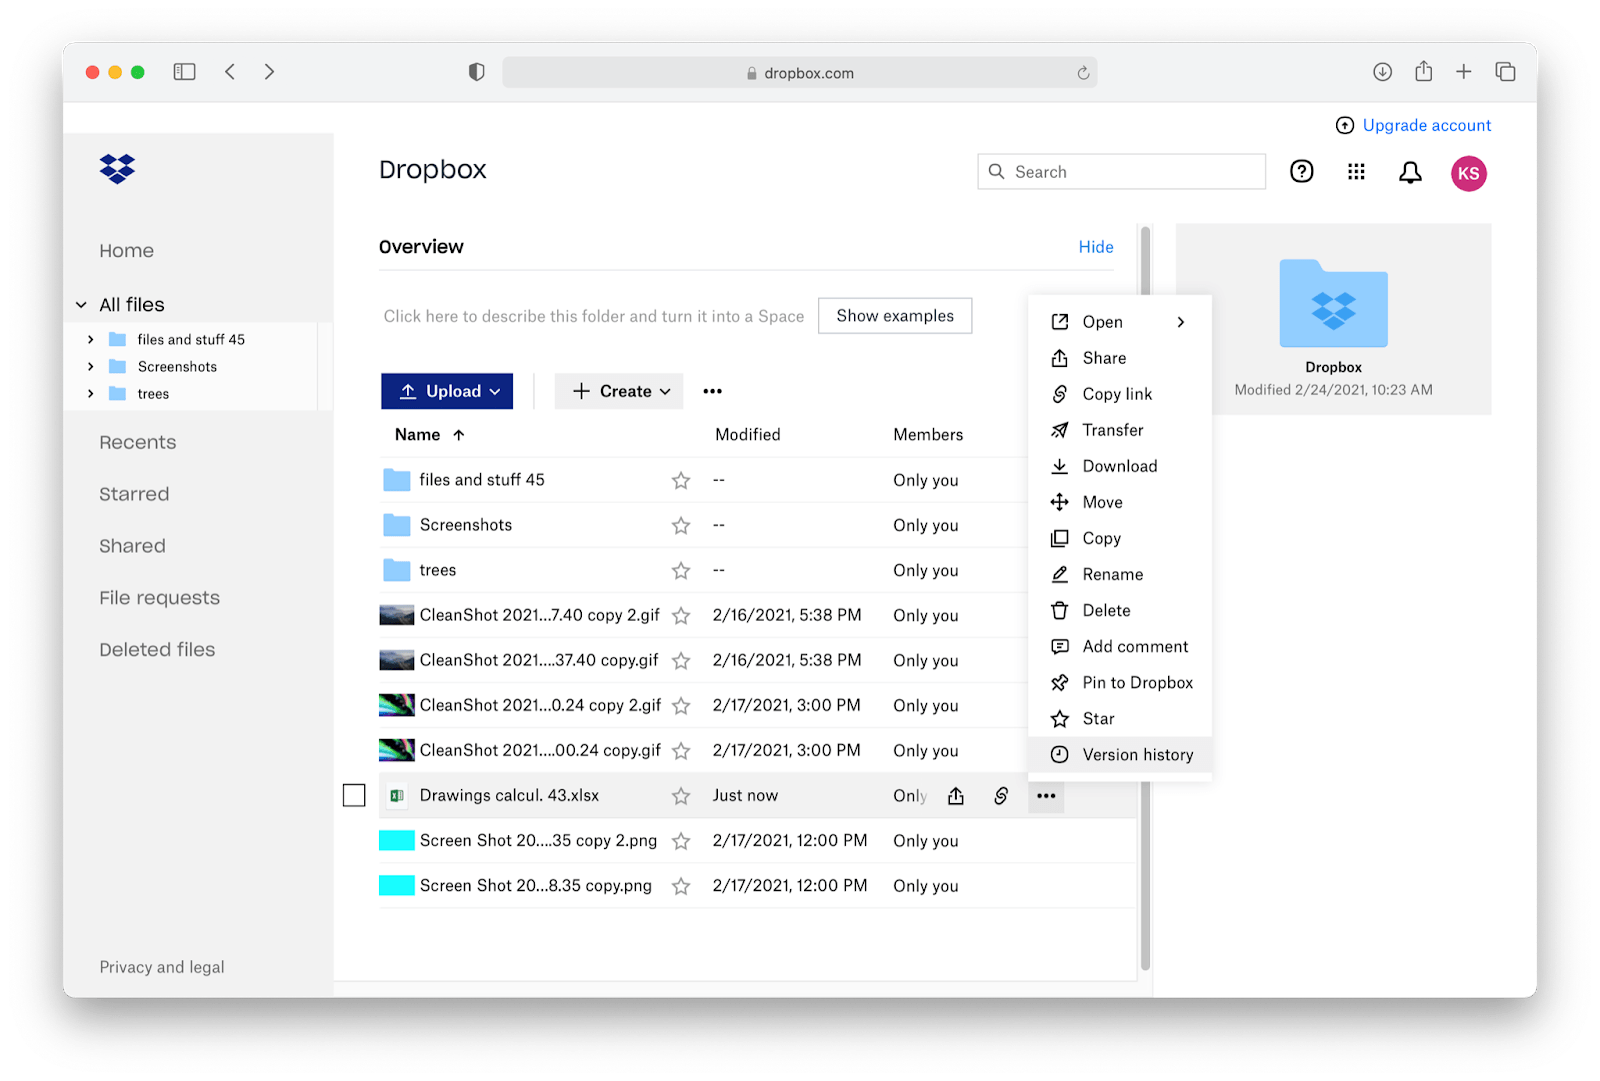The image size is (1600, 1081).
Task: Open the Upload dropdown button
Action: click(x=447, y=391)
